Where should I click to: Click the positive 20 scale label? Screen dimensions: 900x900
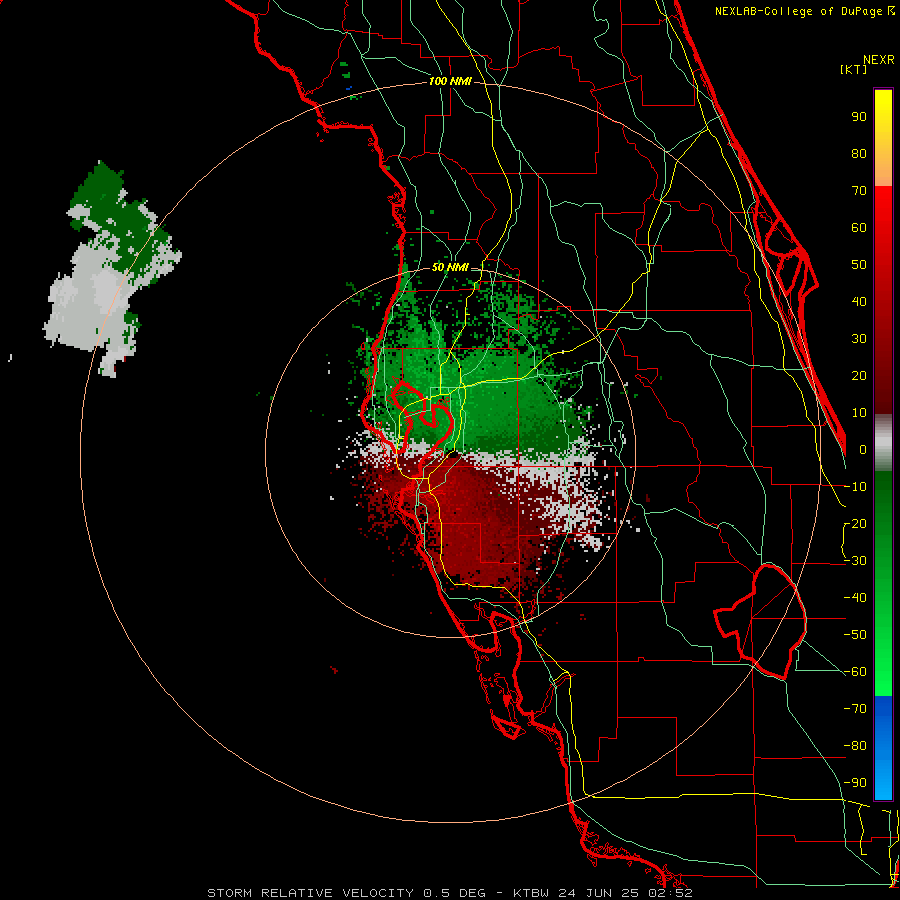tap(859, 375)
